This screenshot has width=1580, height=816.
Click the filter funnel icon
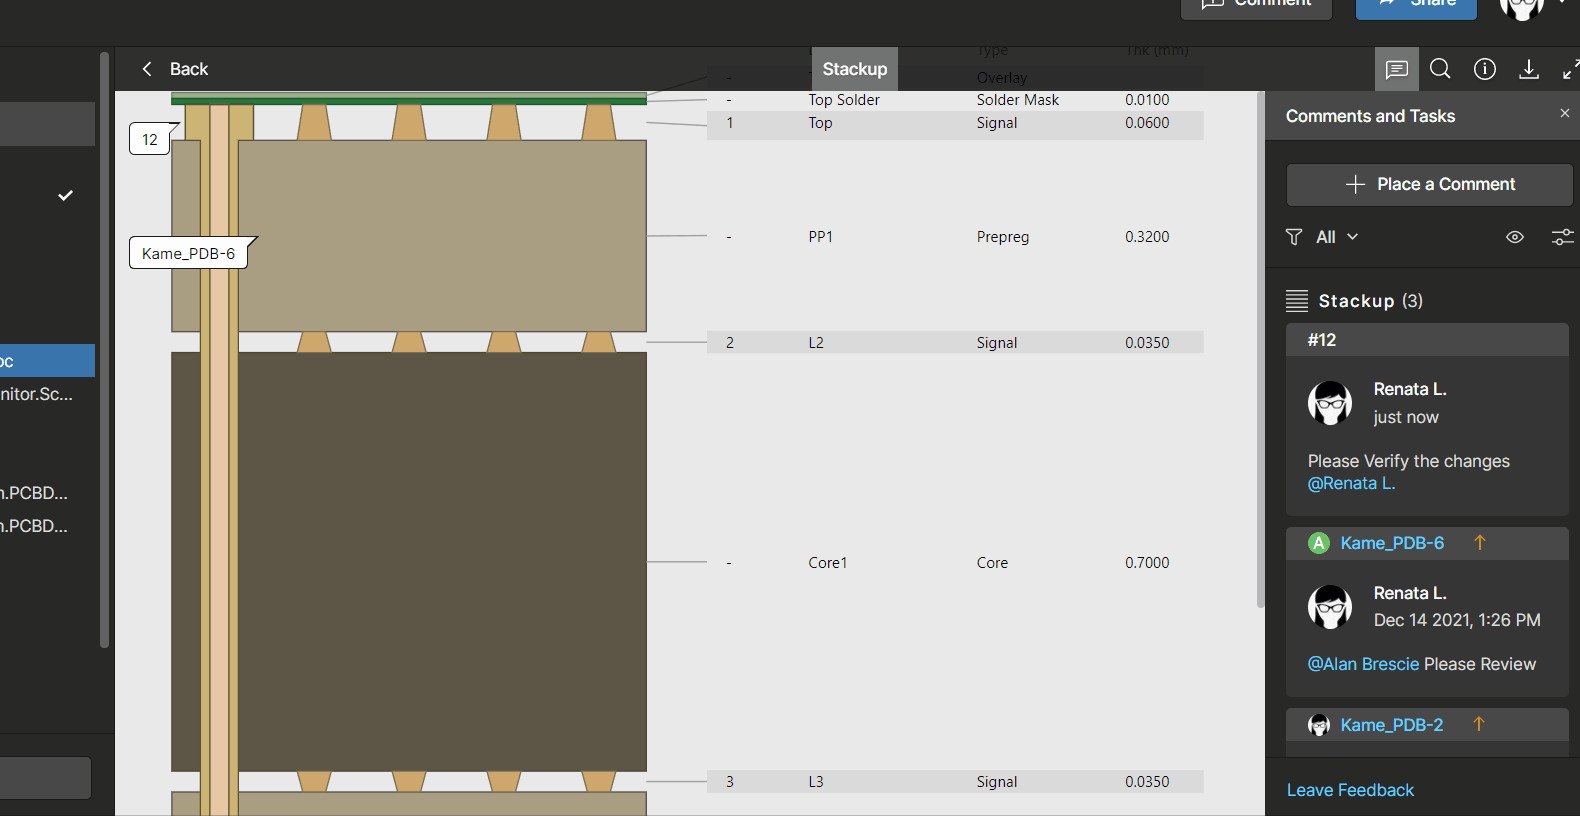[1294, 237]
